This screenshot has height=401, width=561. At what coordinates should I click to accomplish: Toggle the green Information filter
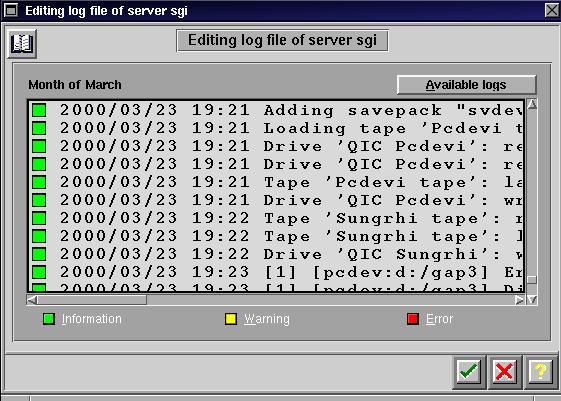click(x=49, y=319)
